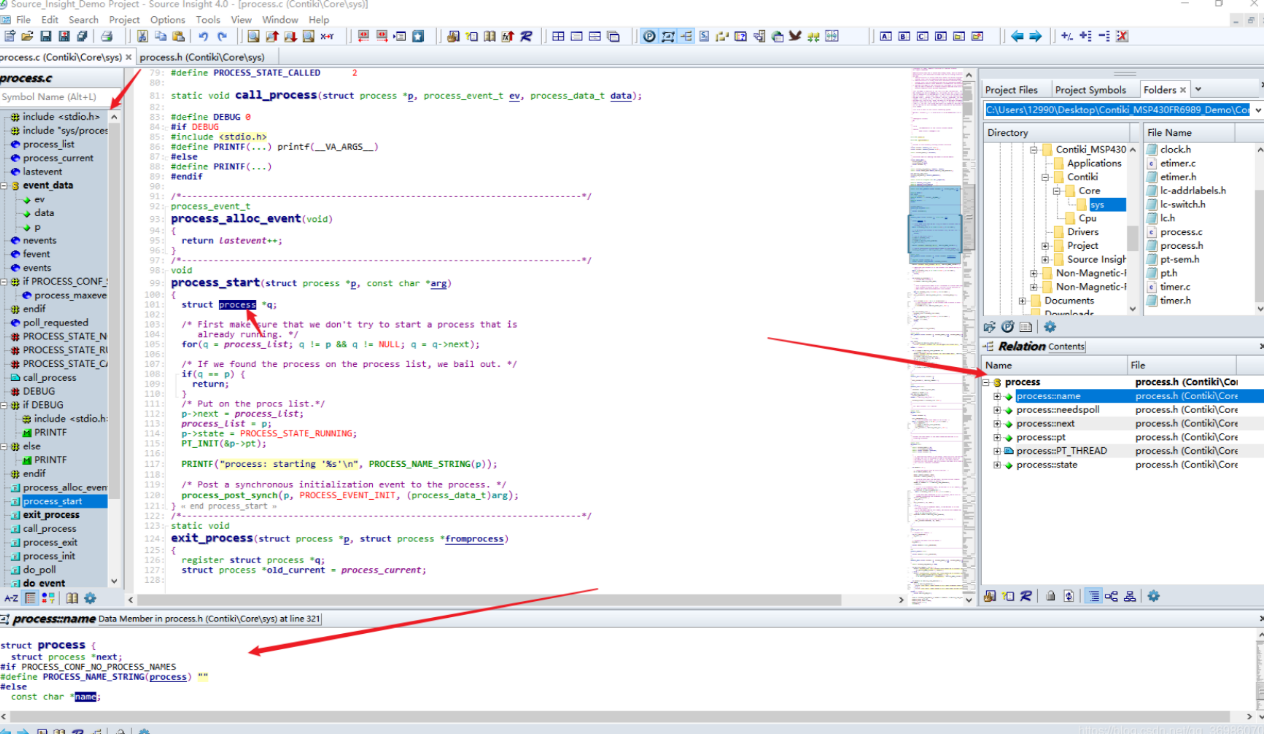The height and width of the screenshot is (734, 1264).
Task: Expand the process::name relation node
Action: coord(997,396)
